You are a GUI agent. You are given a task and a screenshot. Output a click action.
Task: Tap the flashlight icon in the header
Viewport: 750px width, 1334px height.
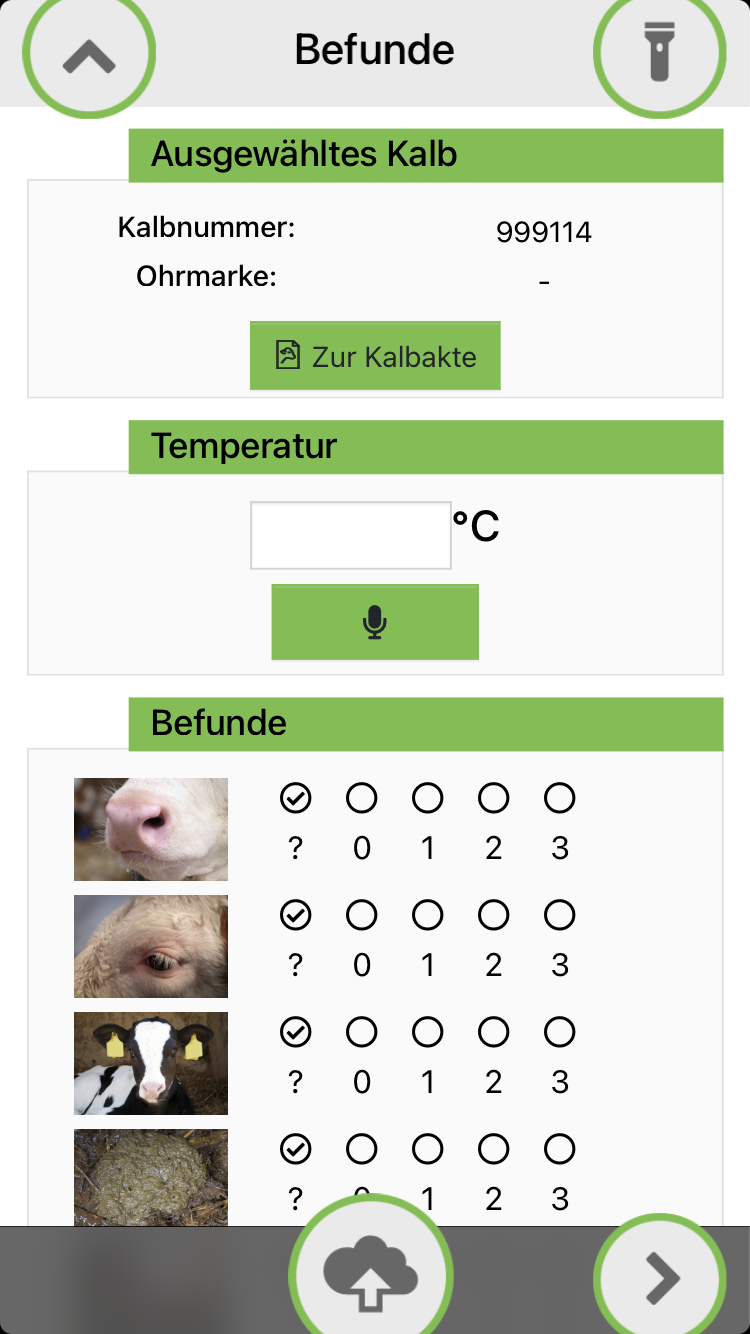tap(658, 52)
